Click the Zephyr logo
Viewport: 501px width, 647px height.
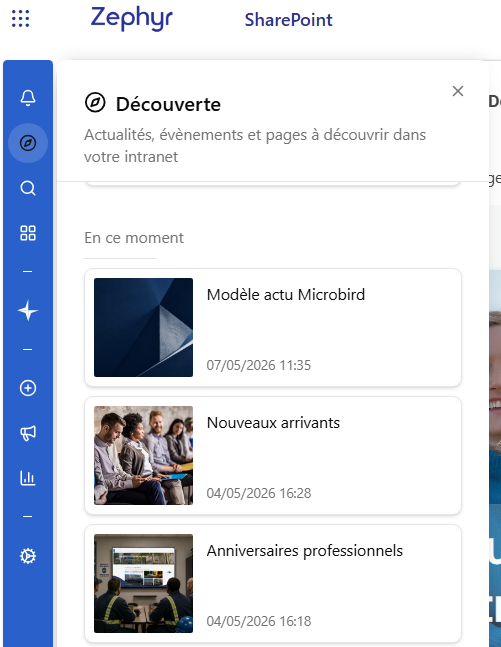point(132,19)
